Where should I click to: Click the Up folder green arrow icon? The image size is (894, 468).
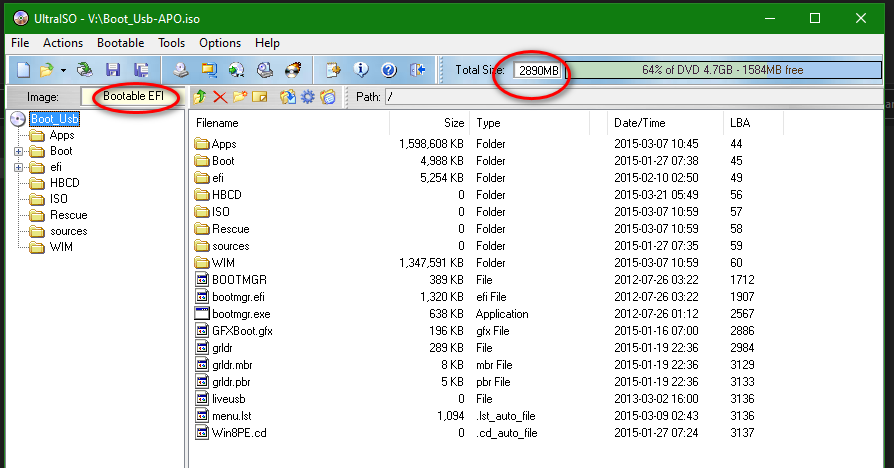(x=200, y=97)
